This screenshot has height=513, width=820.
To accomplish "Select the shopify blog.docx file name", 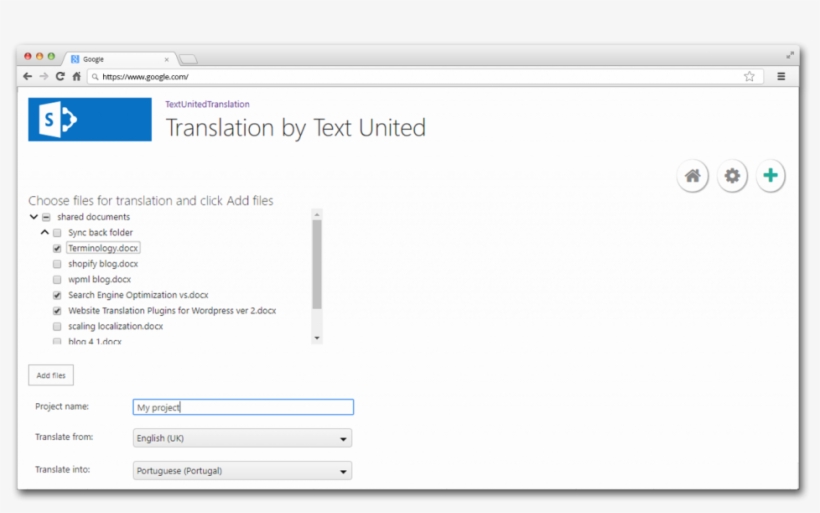I will pyautogui.click(x=103, y=264).
